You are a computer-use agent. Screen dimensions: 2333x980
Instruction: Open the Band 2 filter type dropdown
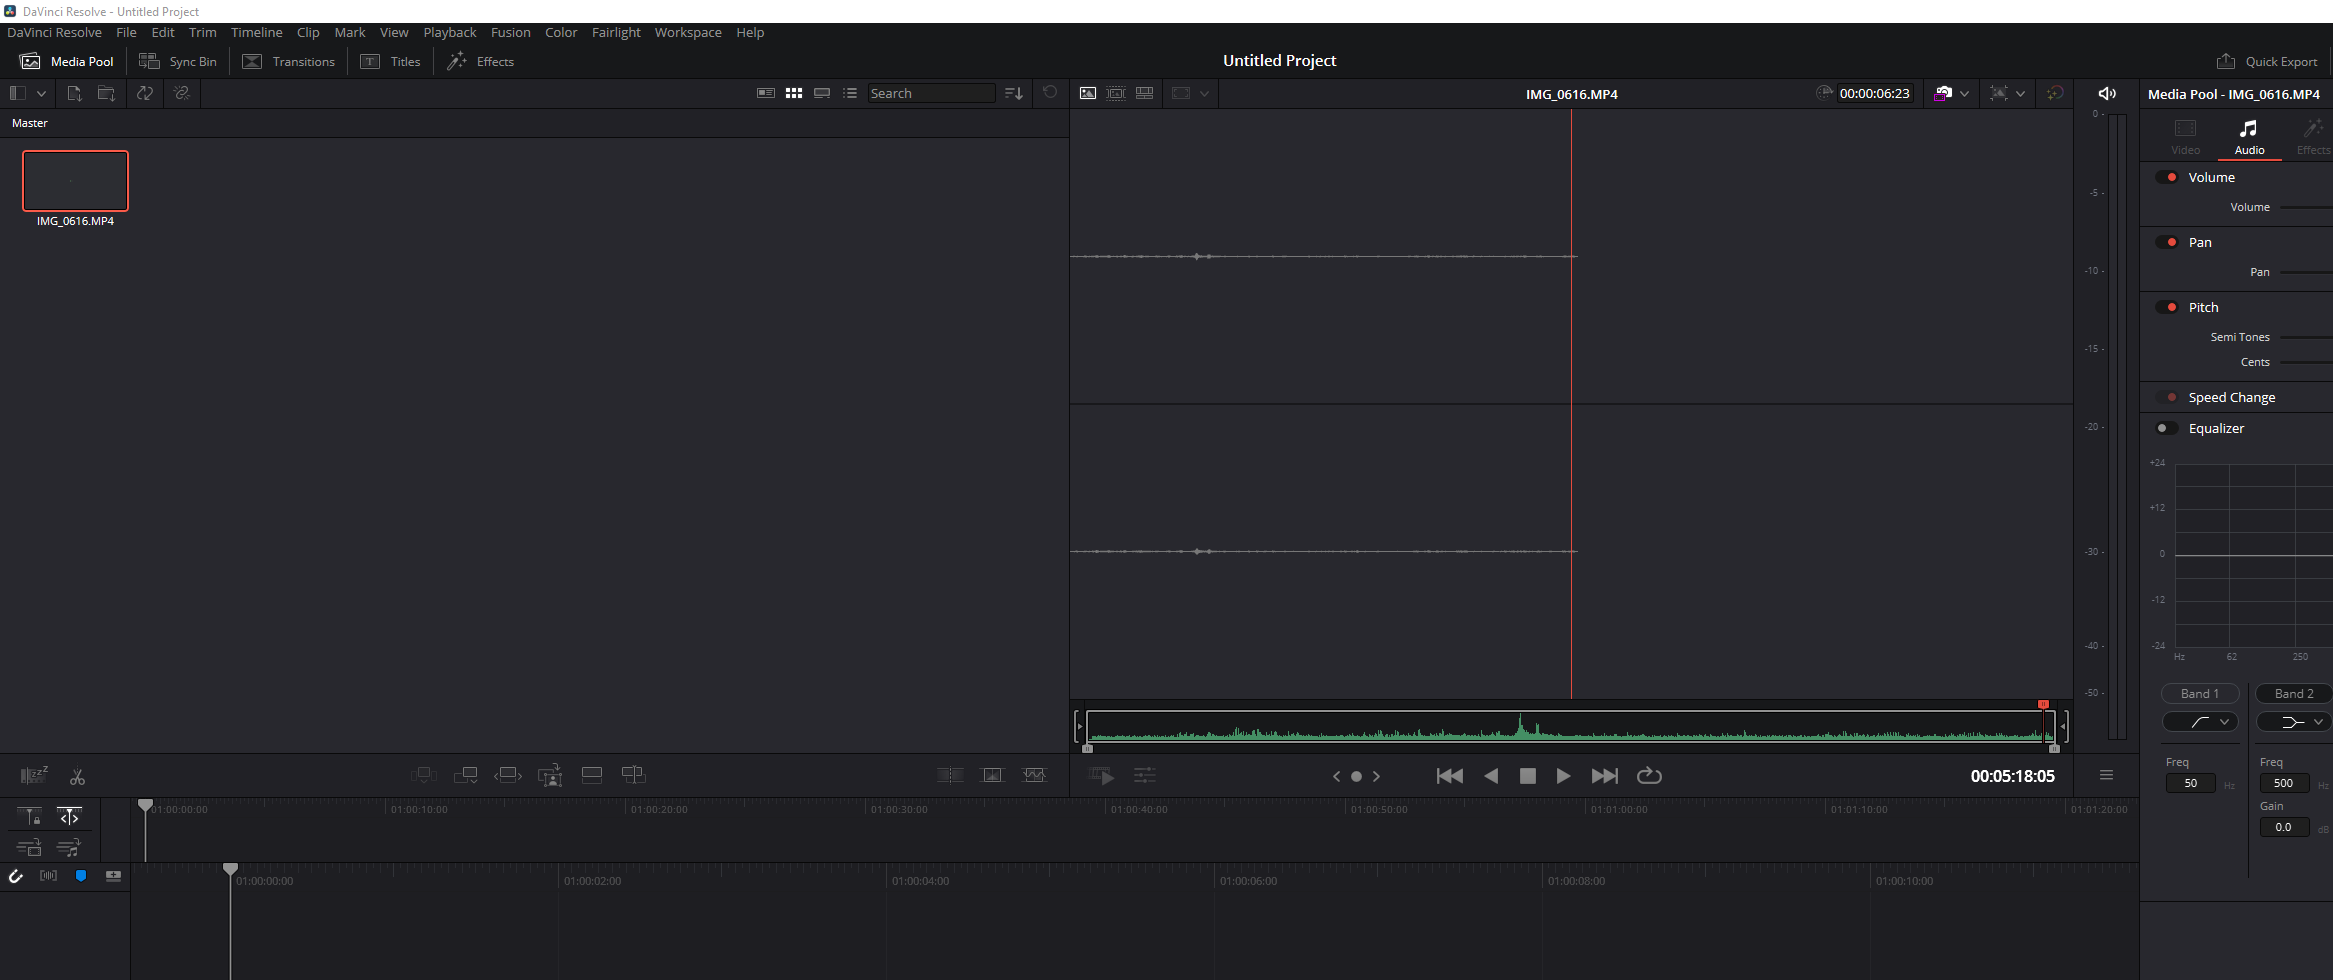(x=2294, y=722)
